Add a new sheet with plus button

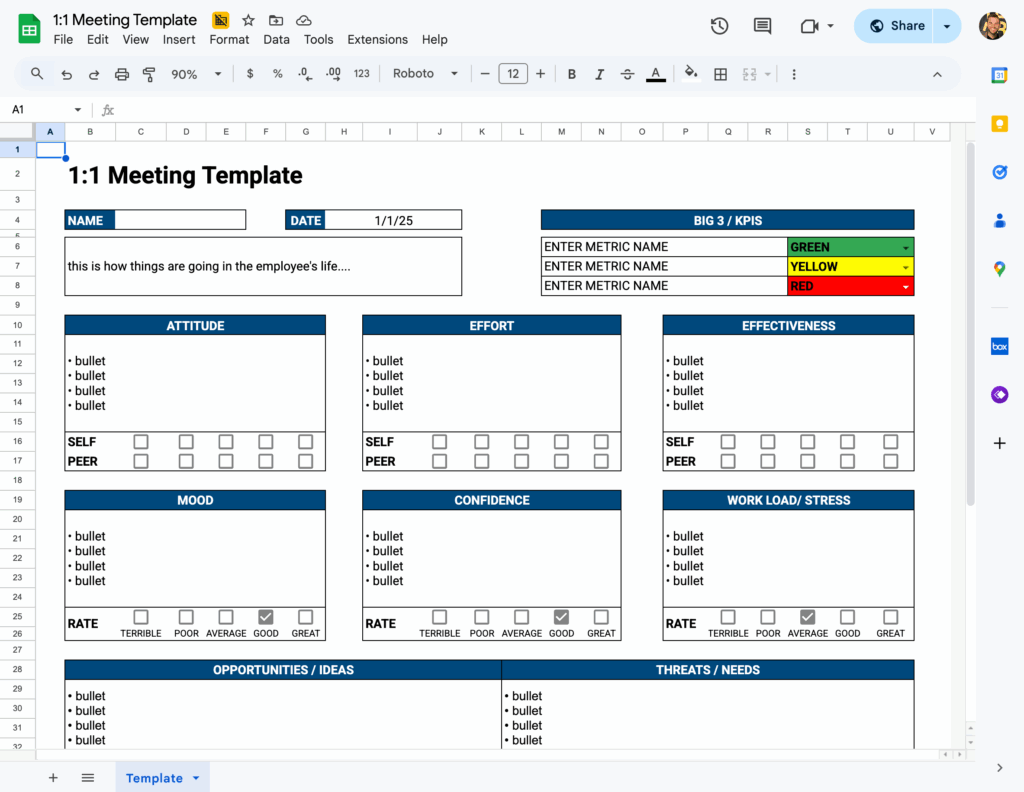(53, 778)
